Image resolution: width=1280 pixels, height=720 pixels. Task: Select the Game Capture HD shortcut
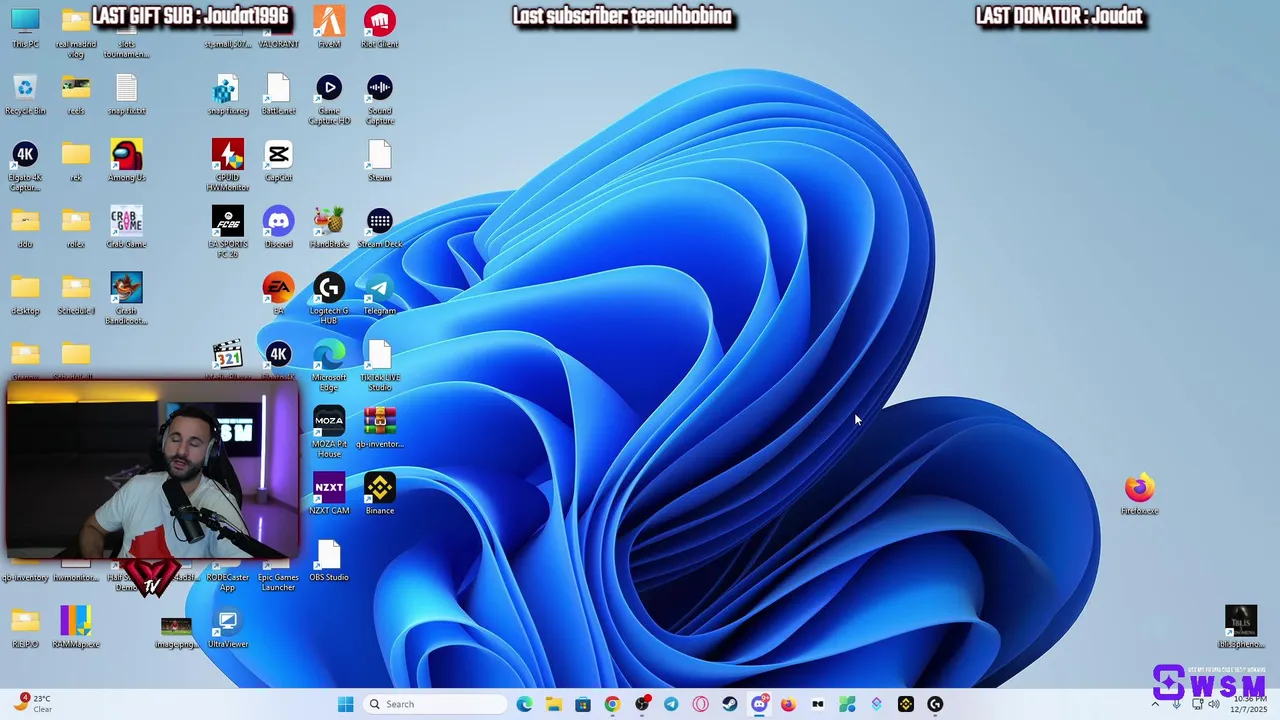[x=329, y=100]
